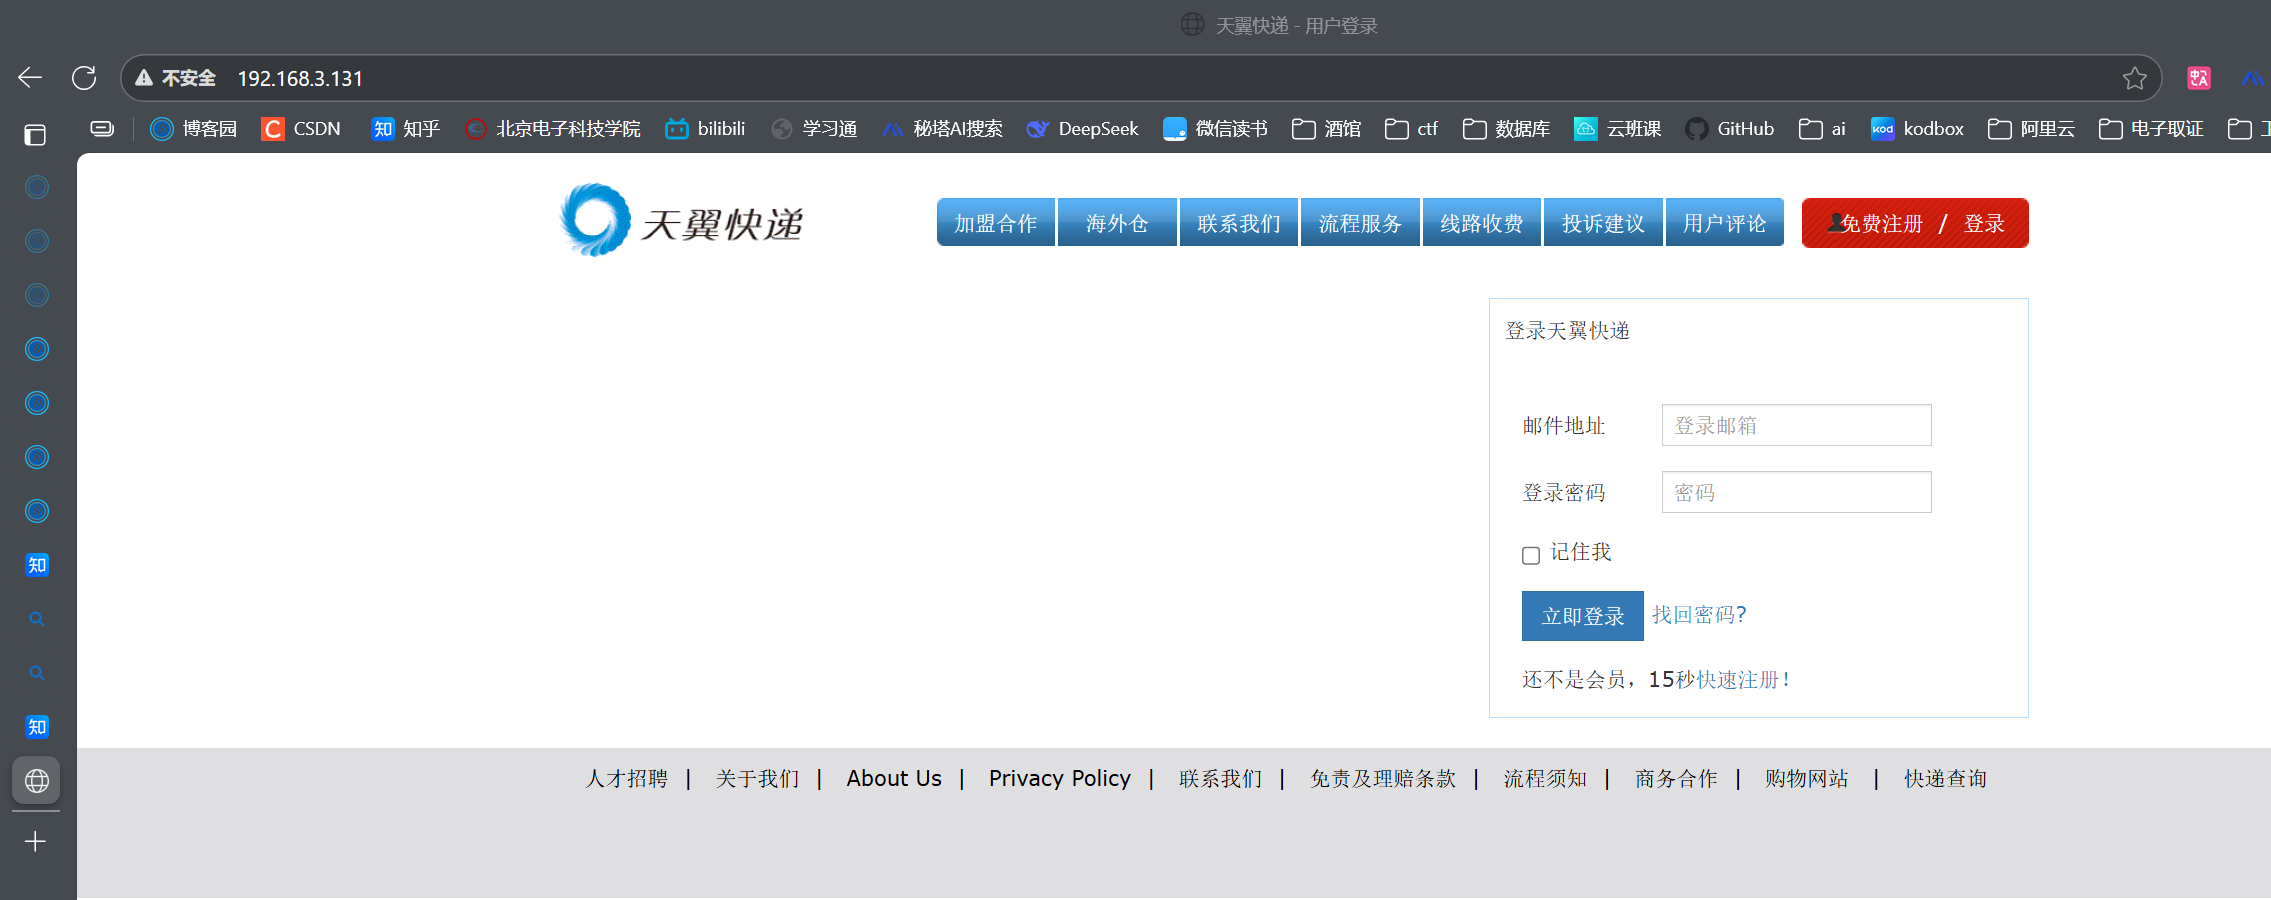Open the 关于我们 footer link
Viewport: 2271px width, 900px height.
tap(758, 779)
